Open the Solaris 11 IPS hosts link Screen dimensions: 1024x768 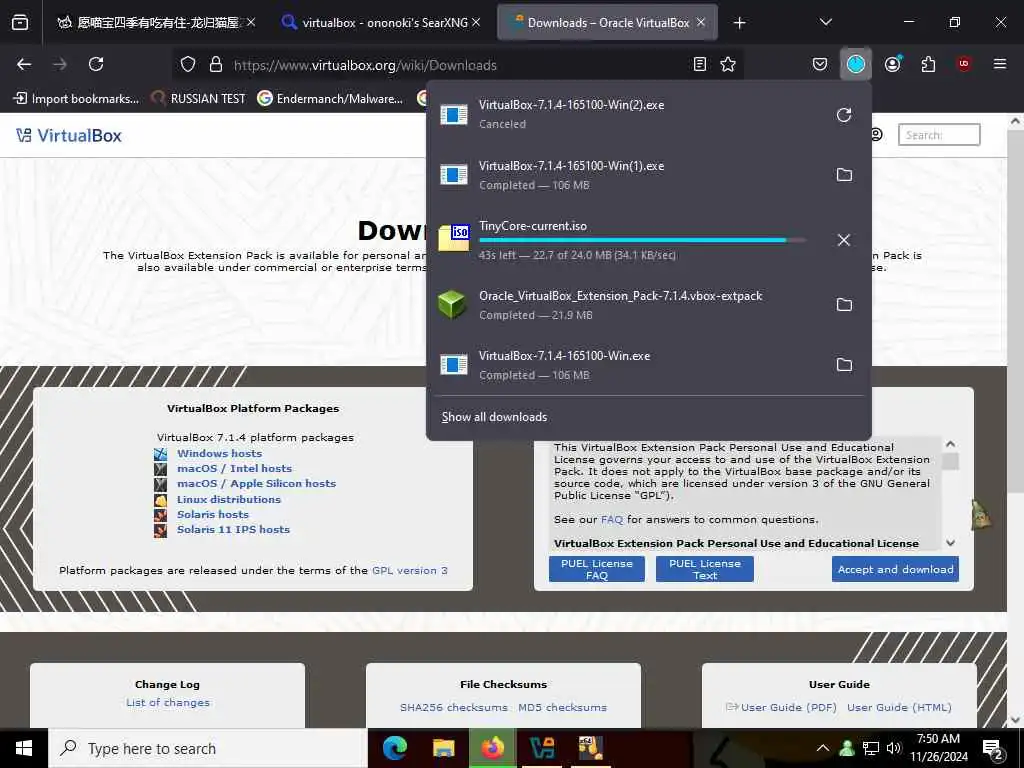click(x=233, y=530)
